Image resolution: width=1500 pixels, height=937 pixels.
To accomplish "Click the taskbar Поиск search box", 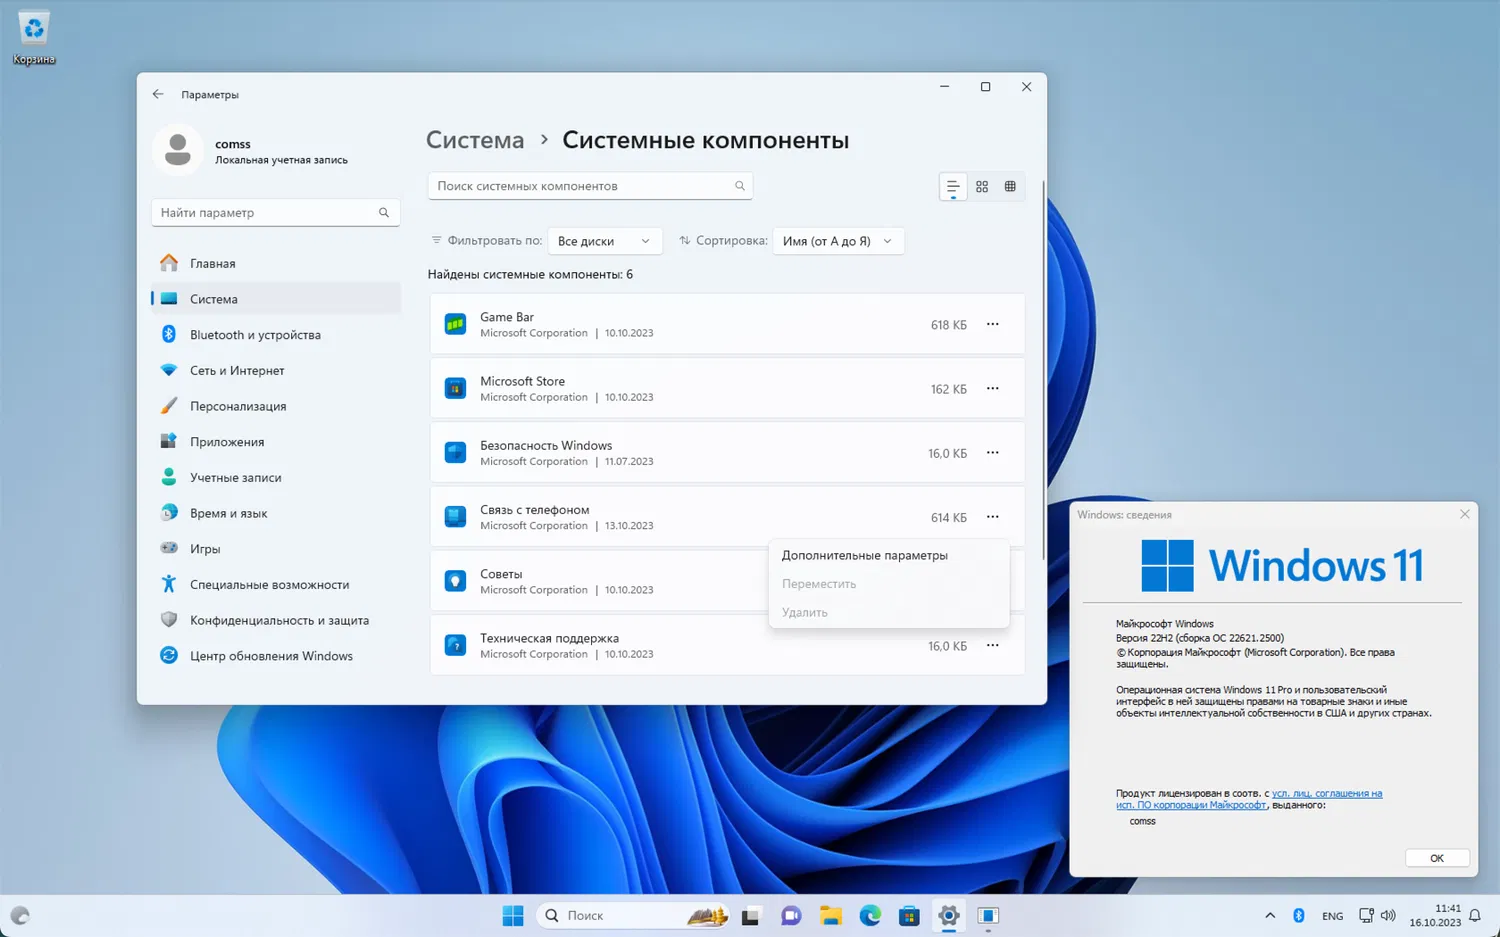I will tap(633, 915).
